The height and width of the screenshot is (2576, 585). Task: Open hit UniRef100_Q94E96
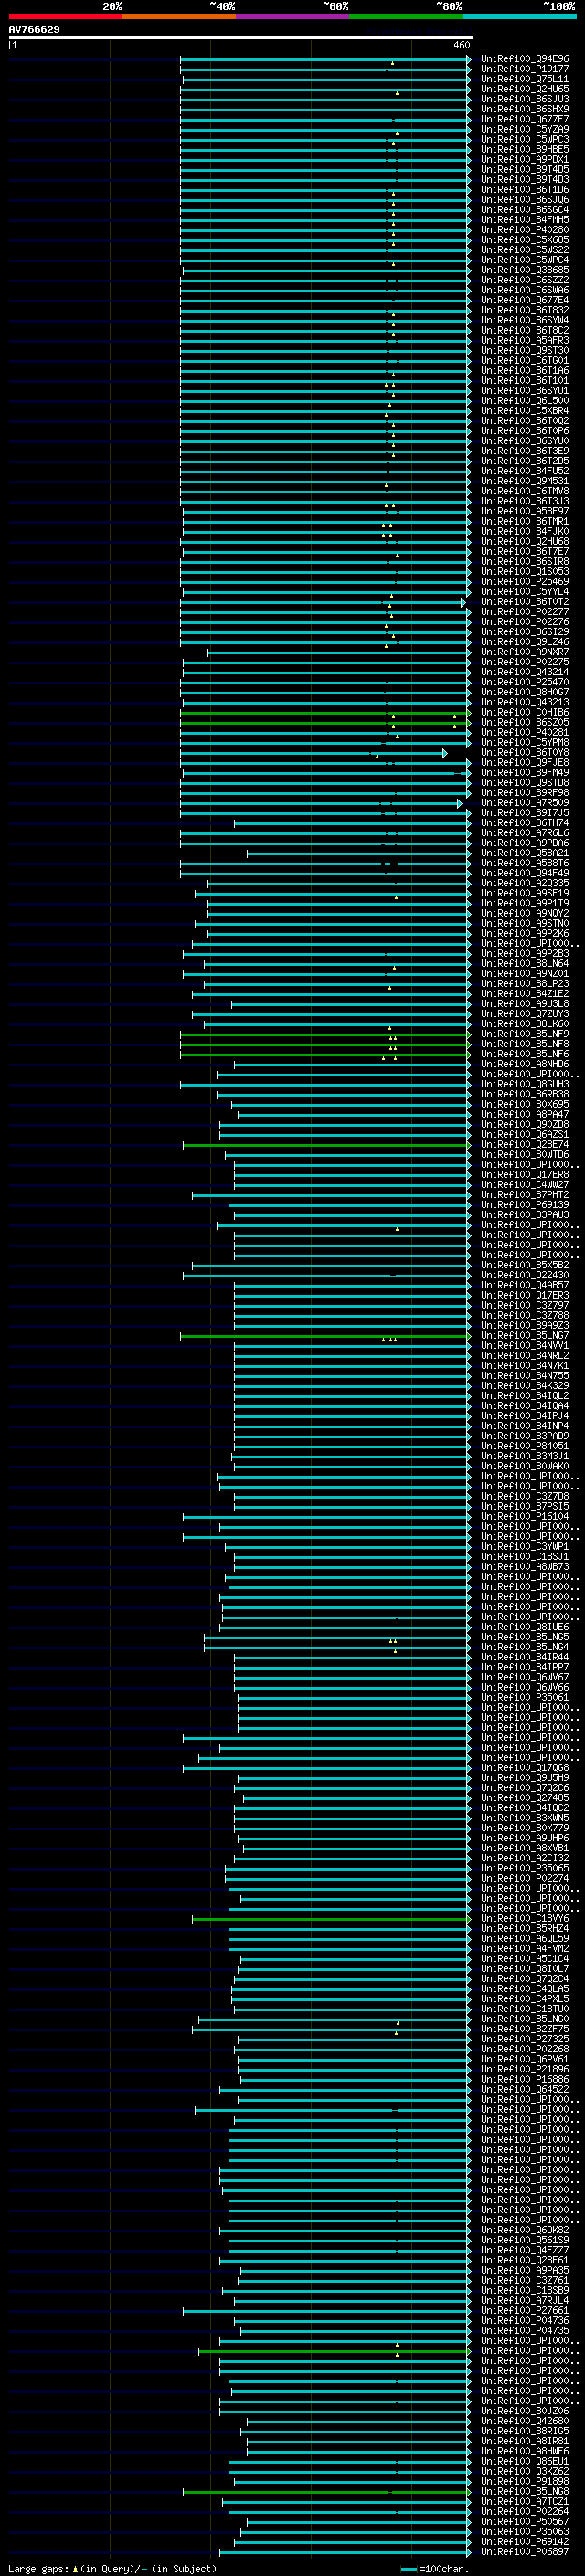(x=525, y=59)
